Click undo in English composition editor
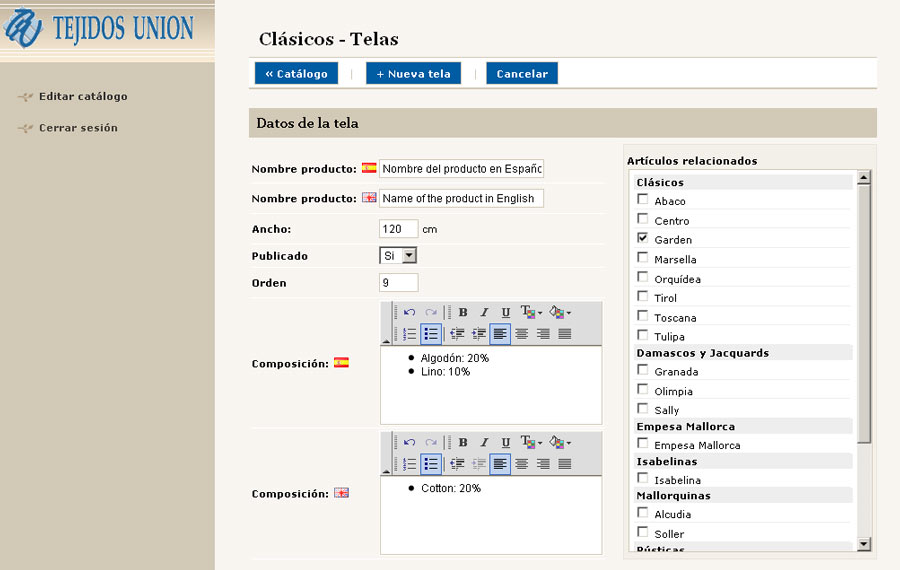The width and height of the screenshot is (900, 570). (409, 443)
